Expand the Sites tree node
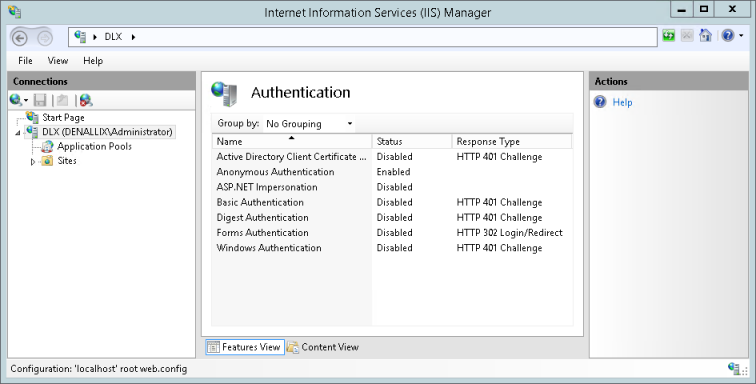This screenshot has width=756, height=384. [x=33, y=162]
